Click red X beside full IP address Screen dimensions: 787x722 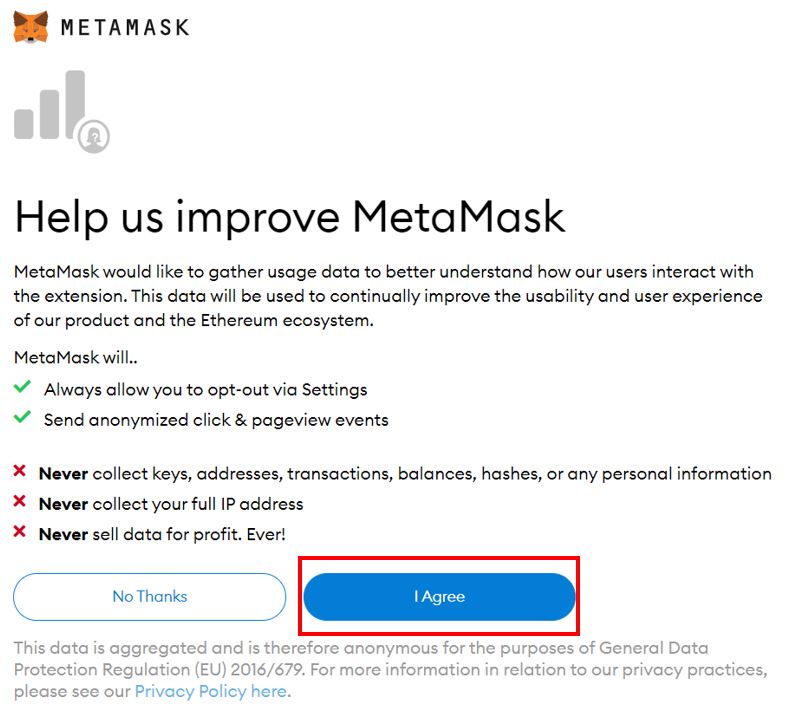coord(20,503)
